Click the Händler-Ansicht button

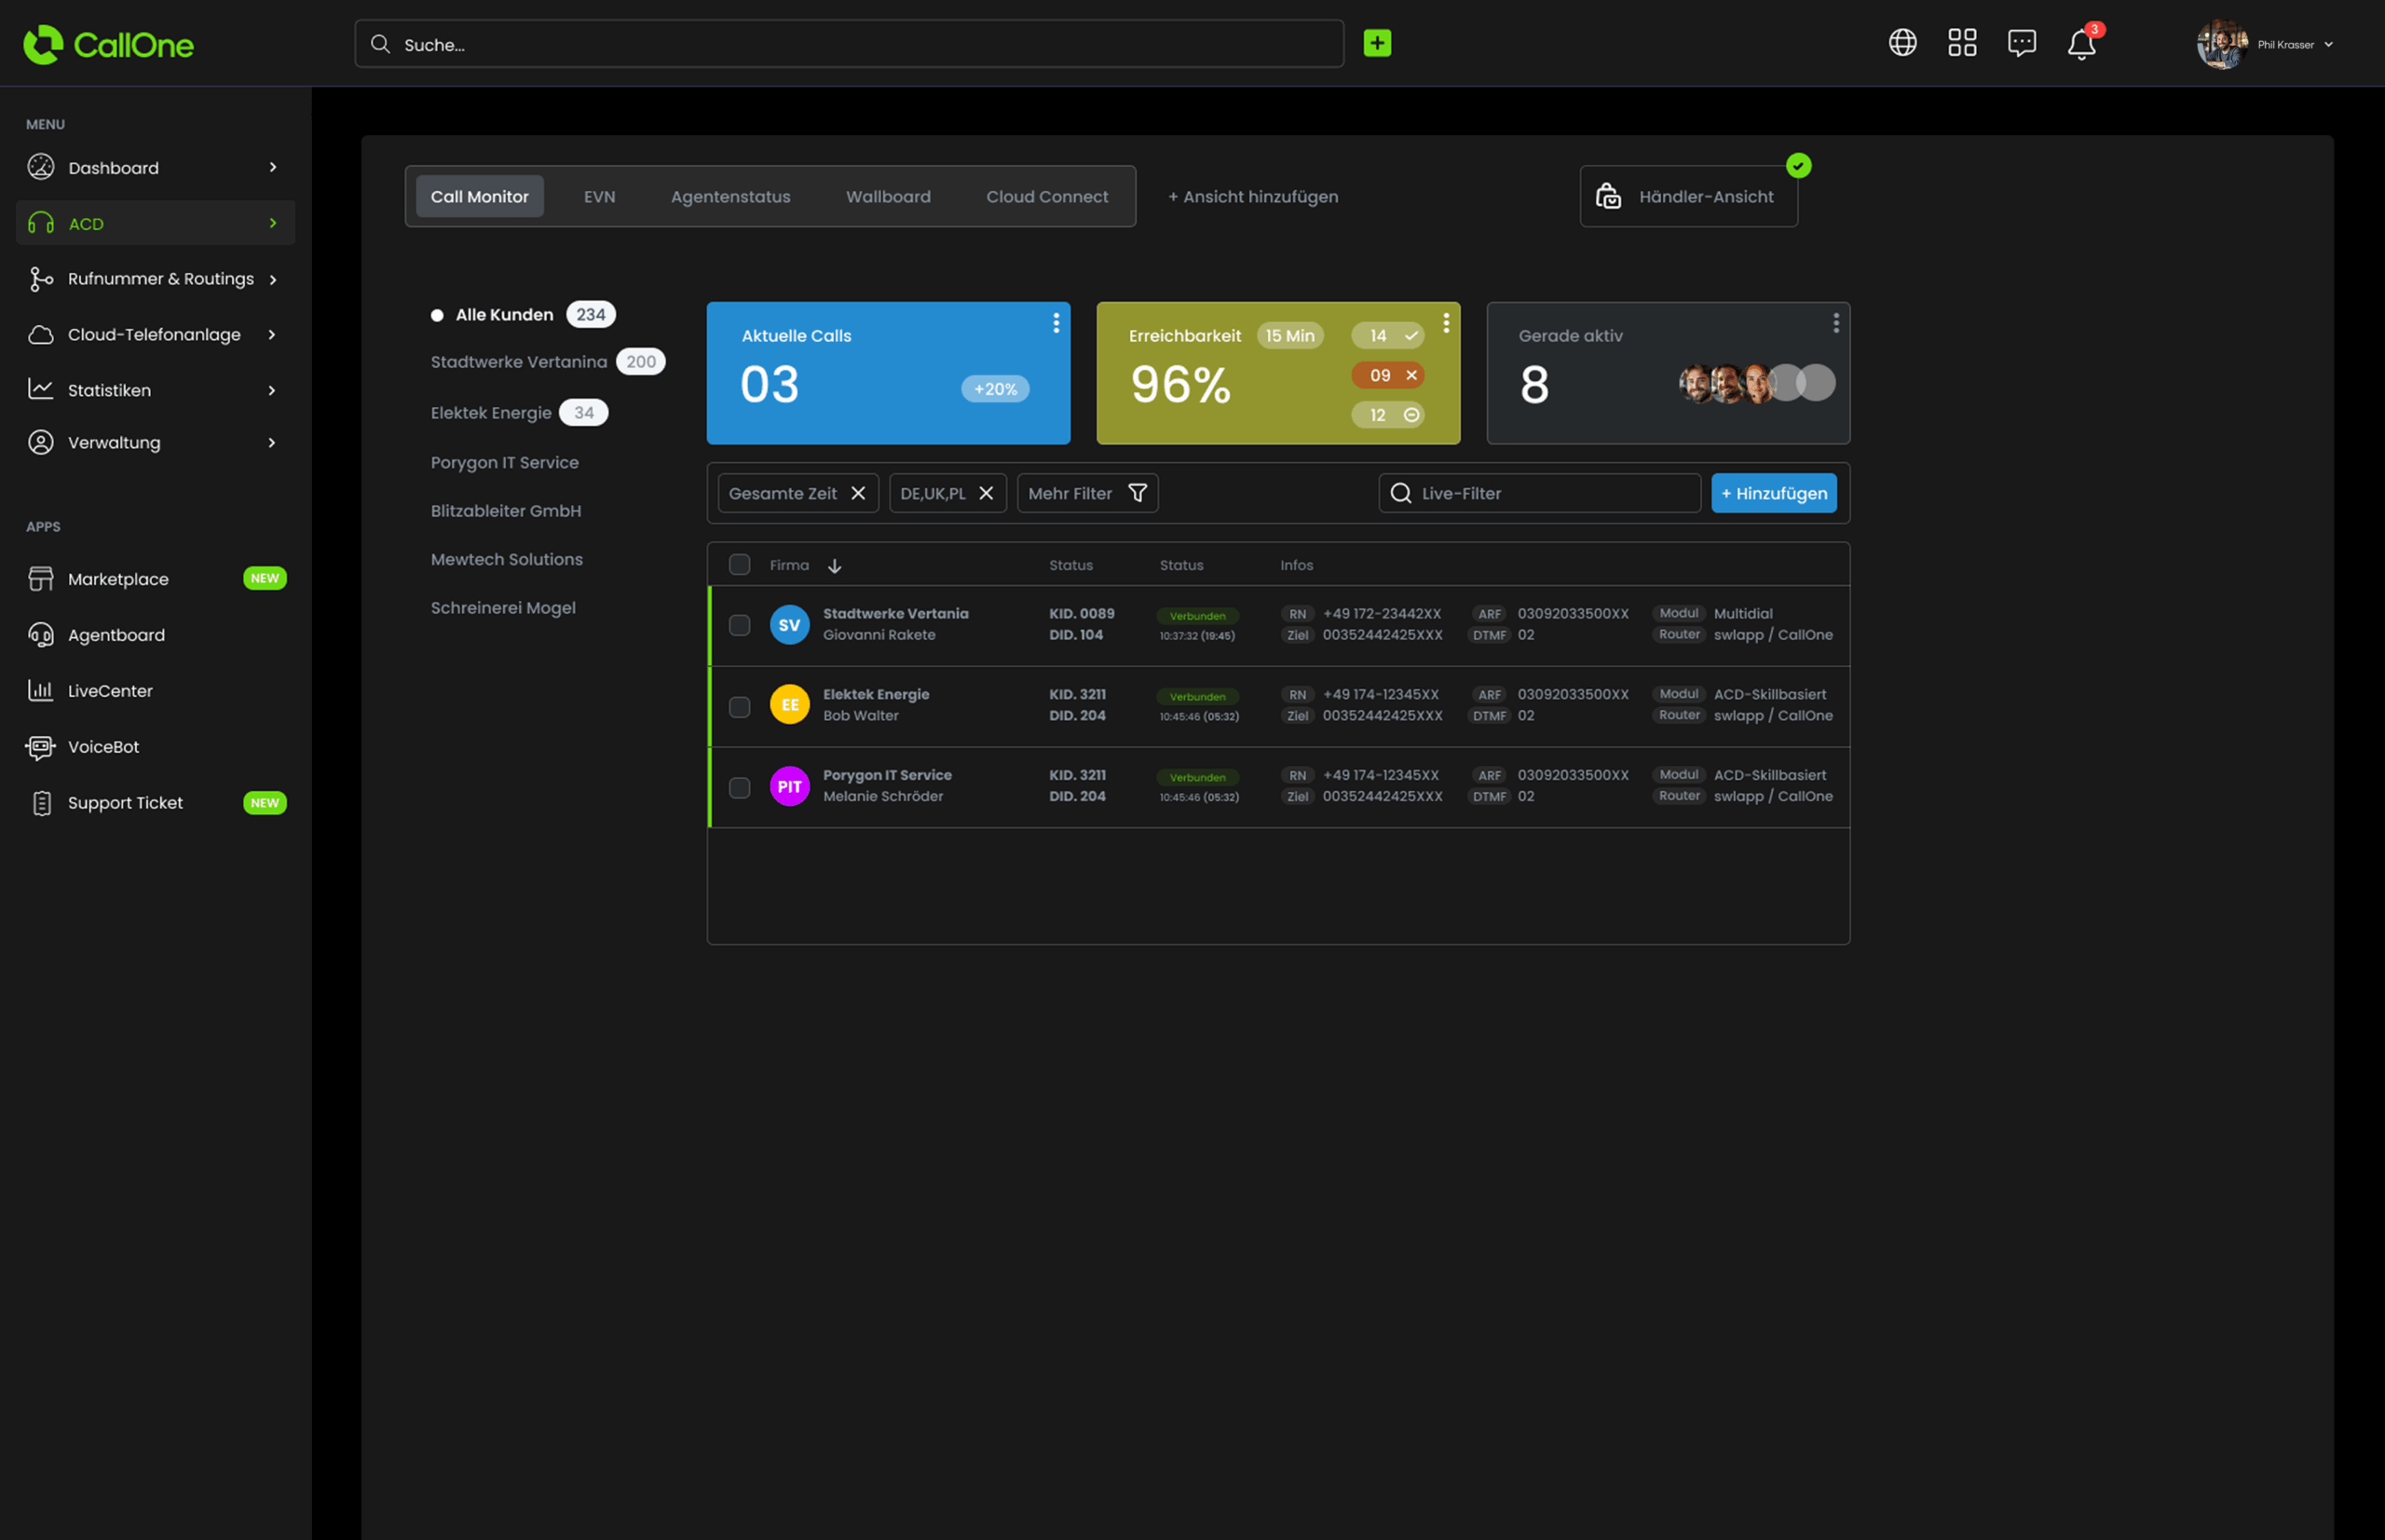pyautogui.click(x=1688, y=196)
